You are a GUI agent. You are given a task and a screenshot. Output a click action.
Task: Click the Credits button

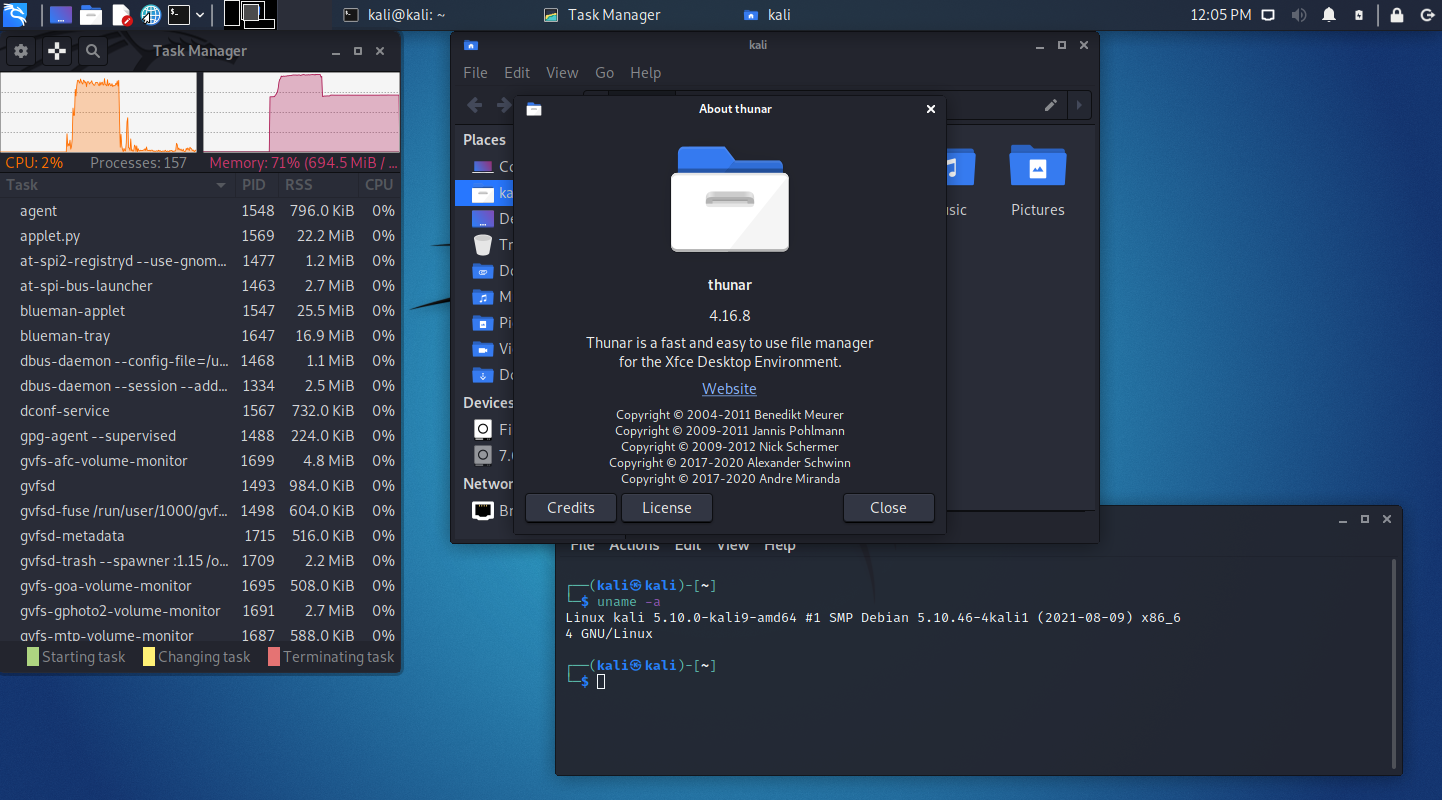click(x=571, y=508)
